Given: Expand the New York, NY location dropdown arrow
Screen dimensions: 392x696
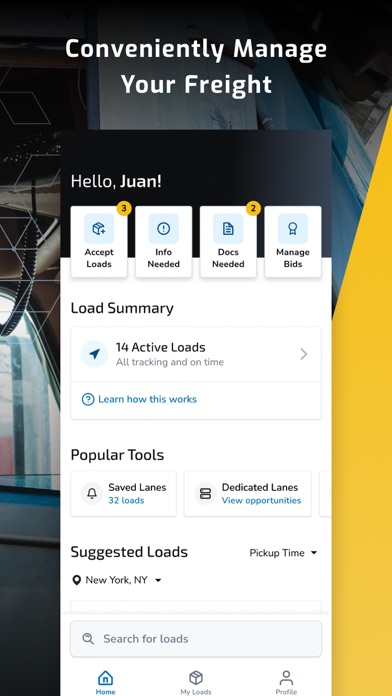Looking at the screenshot, I should click(158, 580).
